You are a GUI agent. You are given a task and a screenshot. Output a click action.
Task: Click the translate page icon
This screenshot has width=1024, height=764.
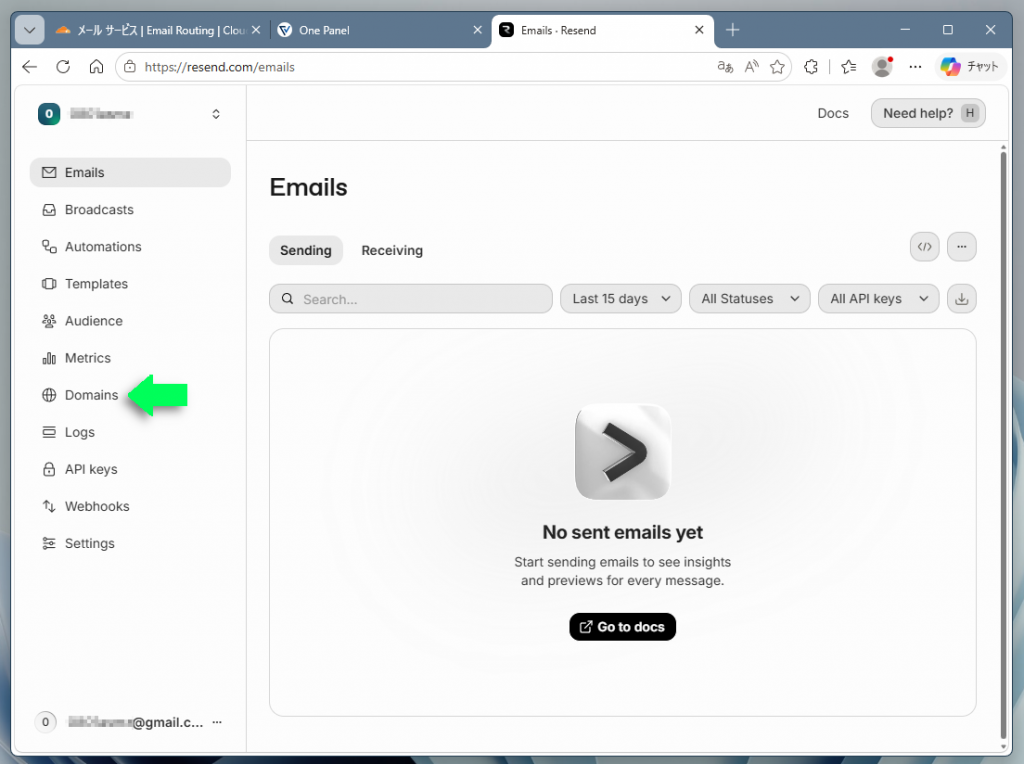[x=725, y=67]
